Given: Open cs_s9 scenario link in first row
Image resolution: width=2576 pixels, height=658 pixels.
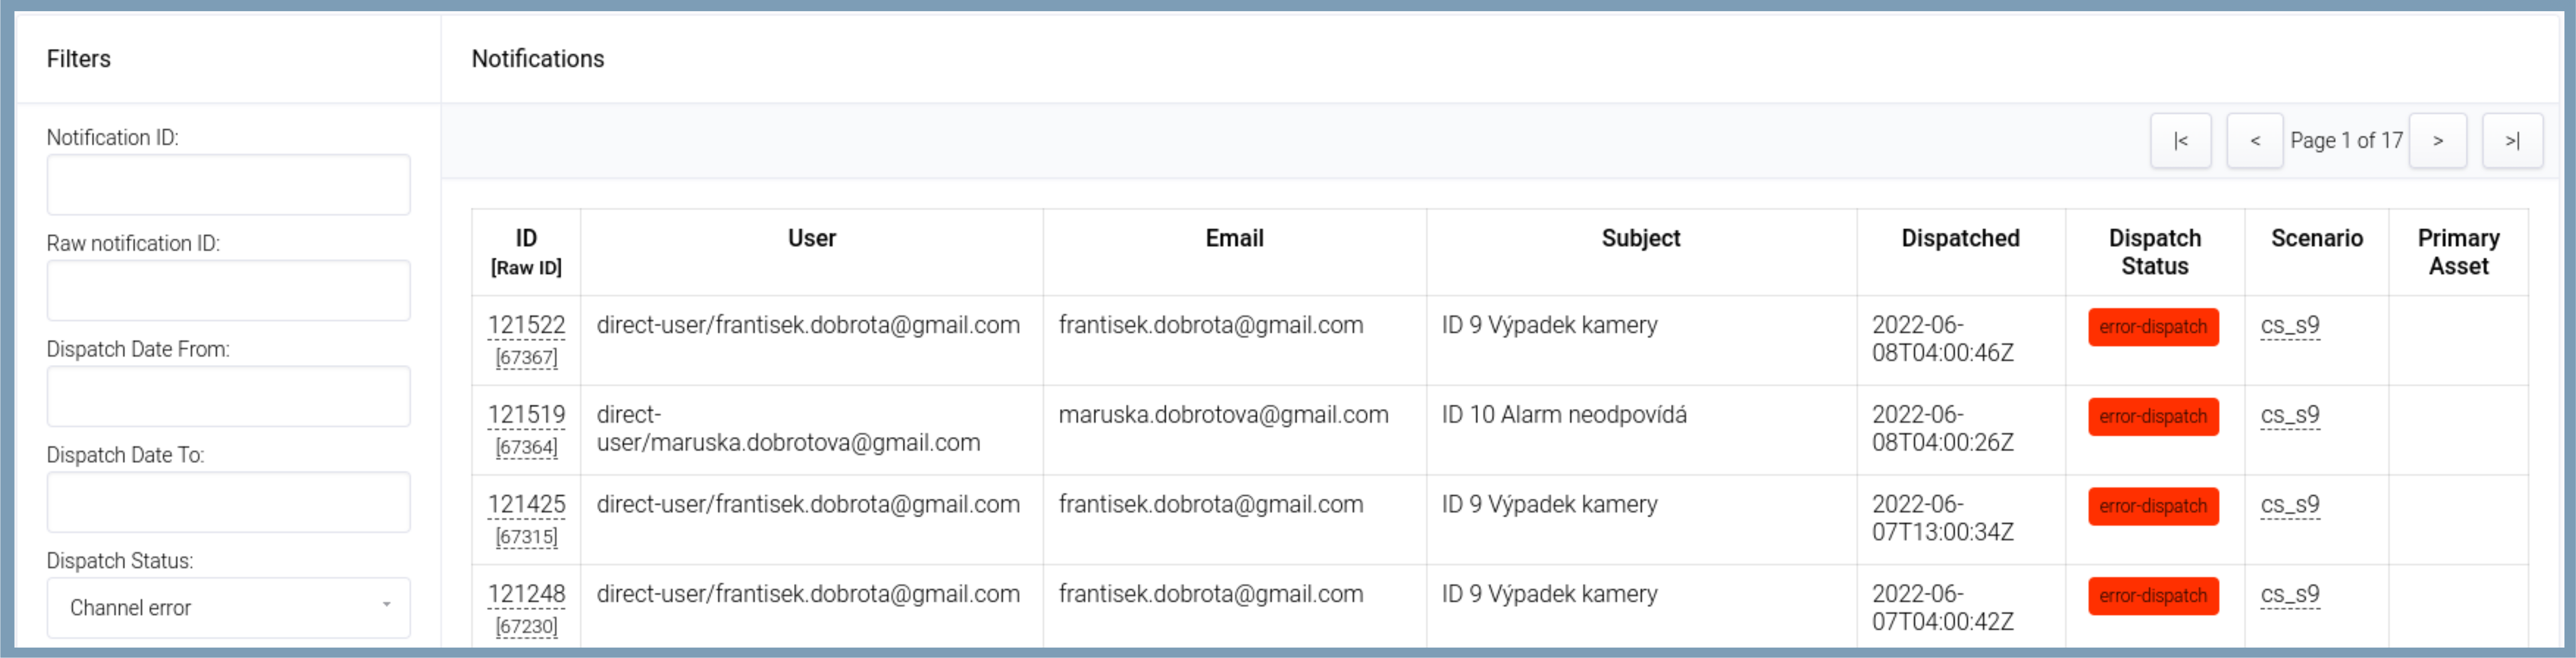Looking at the screenshot, I should (2289, 326).
